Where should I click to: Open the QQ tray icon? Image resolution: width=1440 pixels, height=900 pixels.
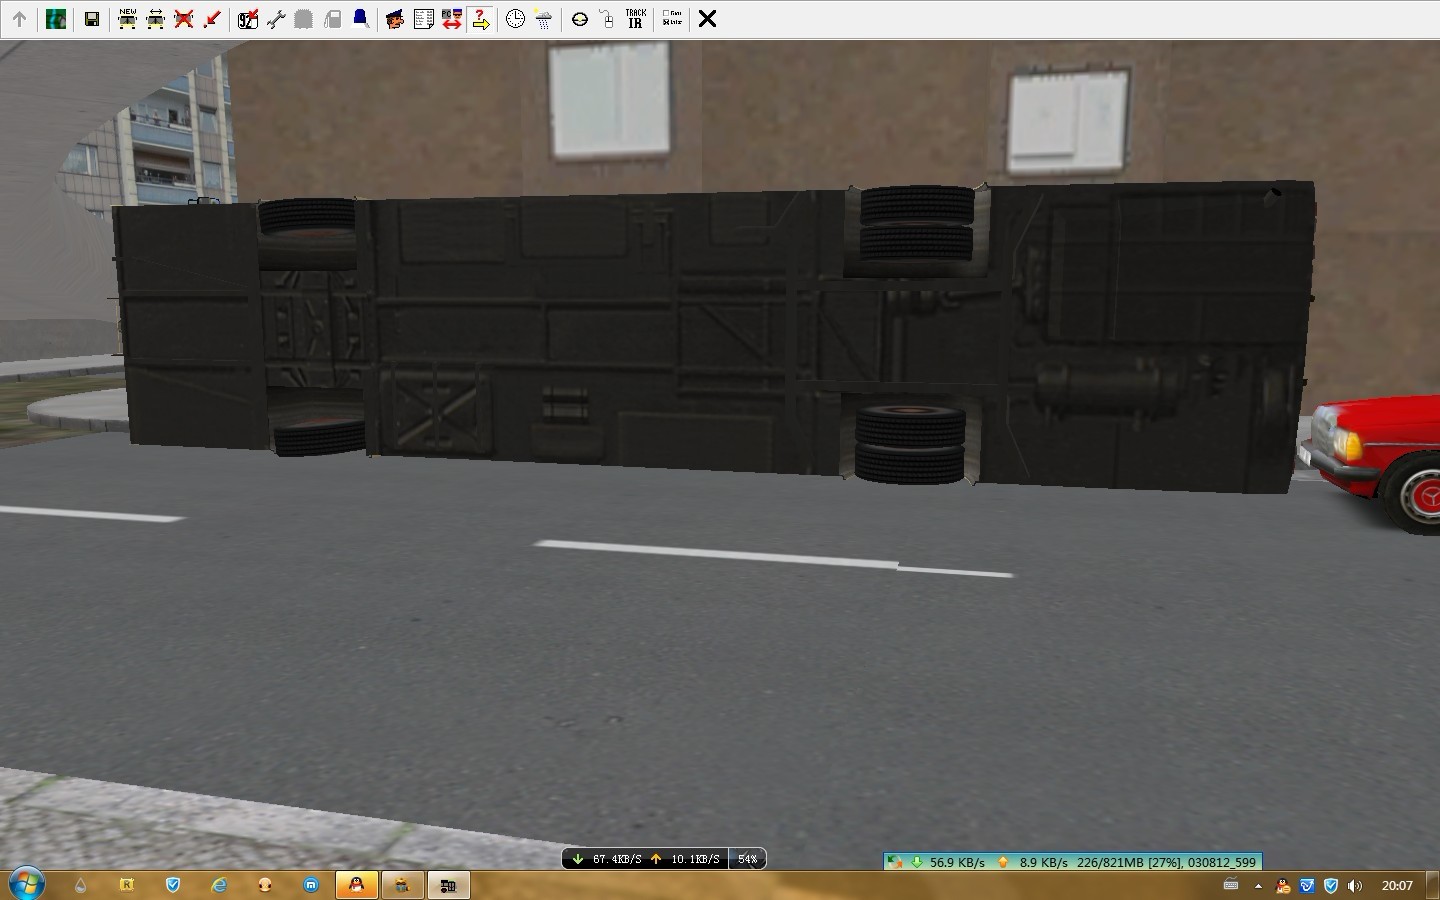point(1283,885)
